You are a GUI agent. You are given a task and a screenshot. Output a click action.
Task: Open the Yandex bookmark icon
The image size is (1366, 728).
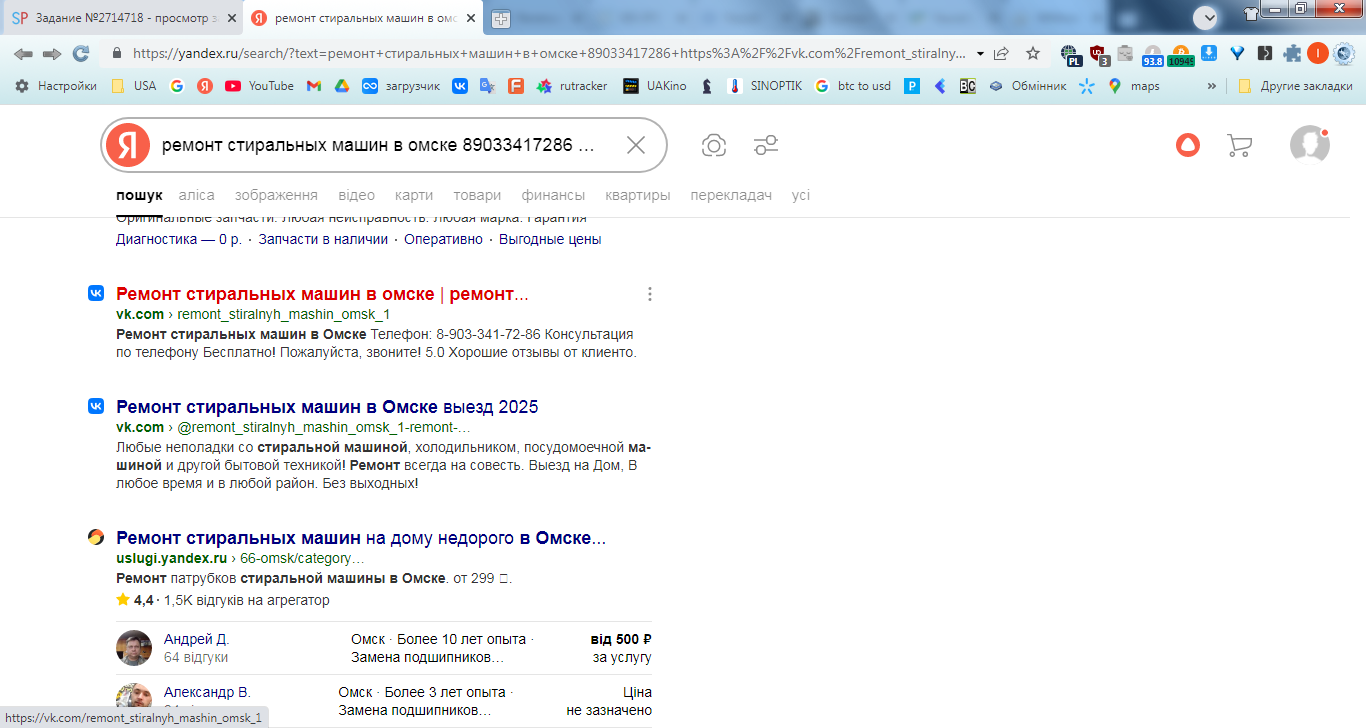click(x=205, y=86)
